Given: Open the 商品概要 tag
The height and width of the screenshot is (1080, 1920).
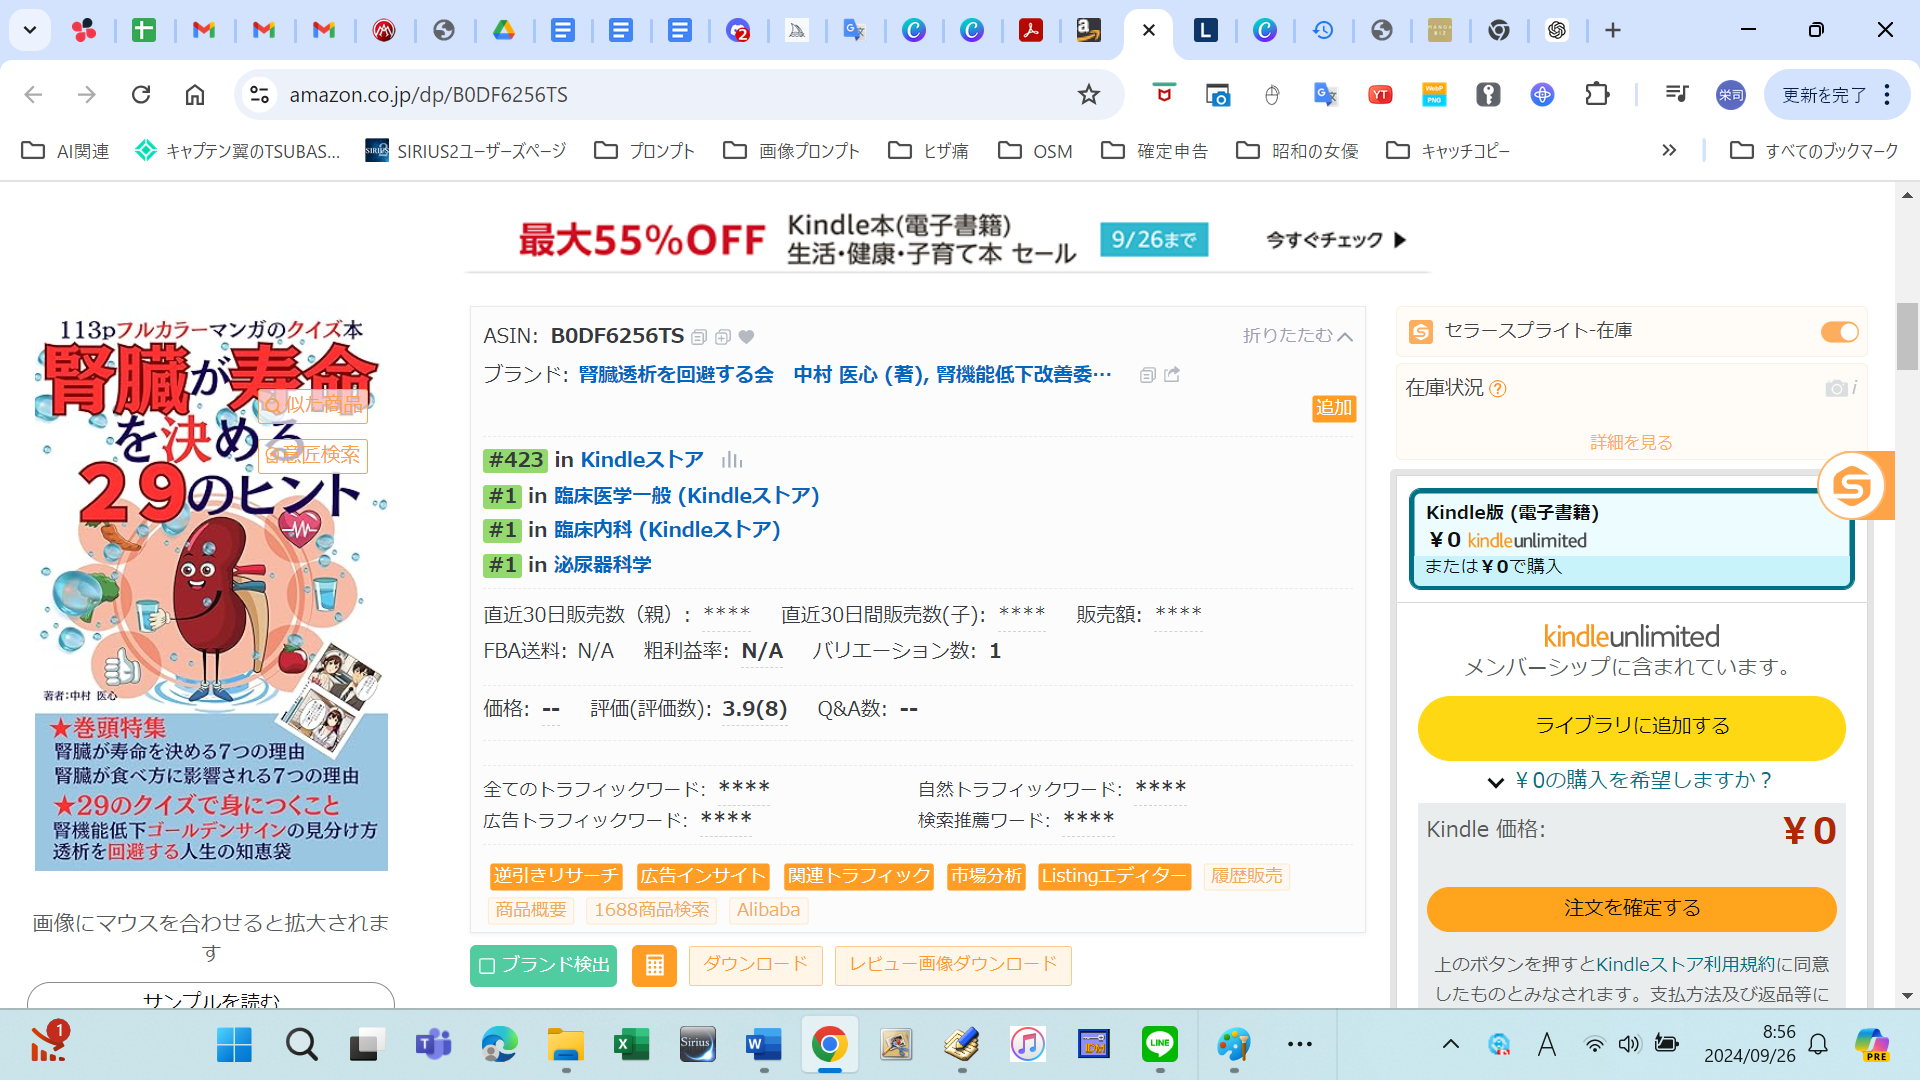Looking at the screenshot, I should [x=531, y=910].
